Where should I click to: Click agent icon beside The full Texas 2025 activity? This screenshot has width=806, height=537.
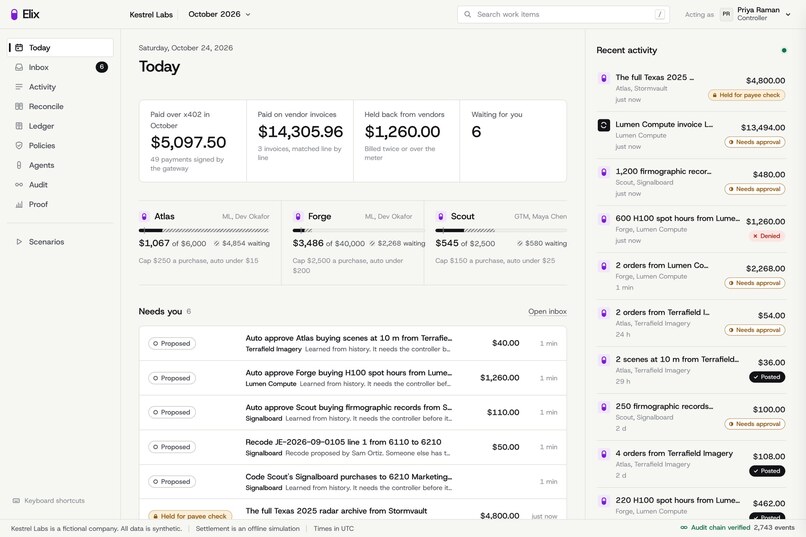[603, 78]
